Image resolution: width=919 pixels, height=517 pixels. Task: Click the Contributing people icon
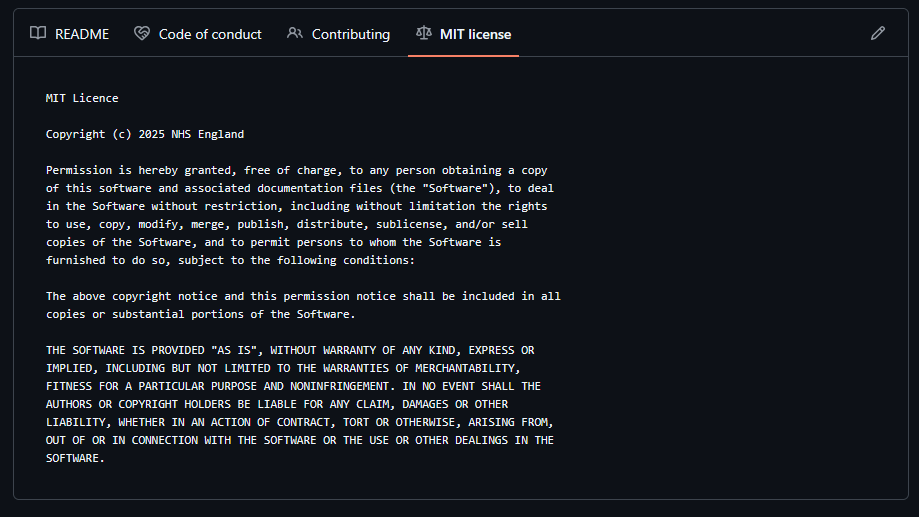[x=295, y=34]
